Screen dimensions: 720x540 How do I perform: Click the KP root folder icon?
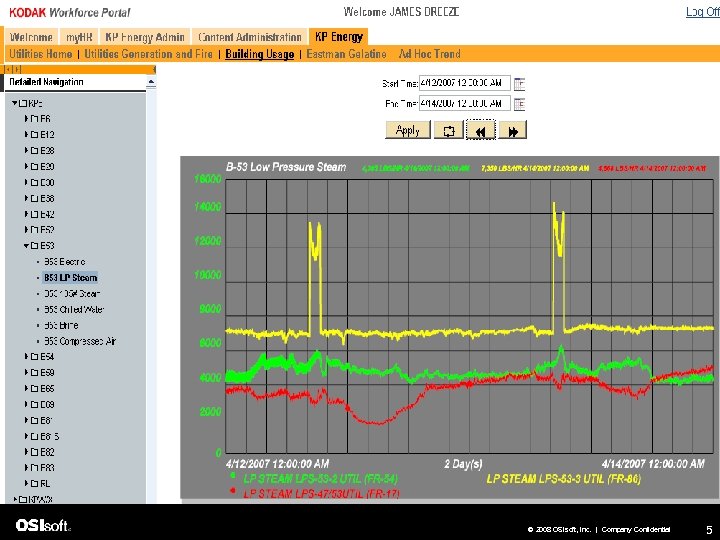point(23,103)
